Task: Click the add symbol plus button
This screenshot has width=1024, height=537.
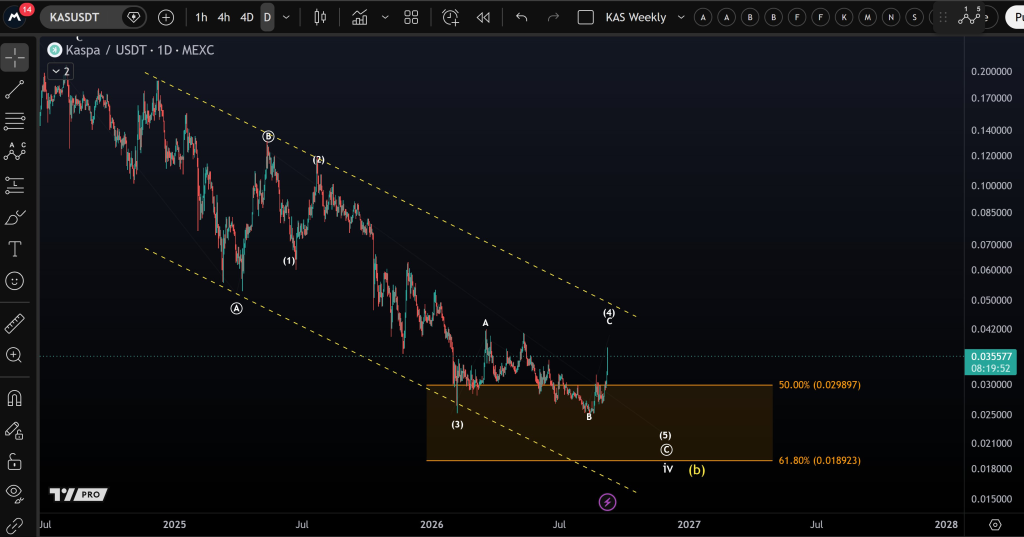Action: (166, 18)
